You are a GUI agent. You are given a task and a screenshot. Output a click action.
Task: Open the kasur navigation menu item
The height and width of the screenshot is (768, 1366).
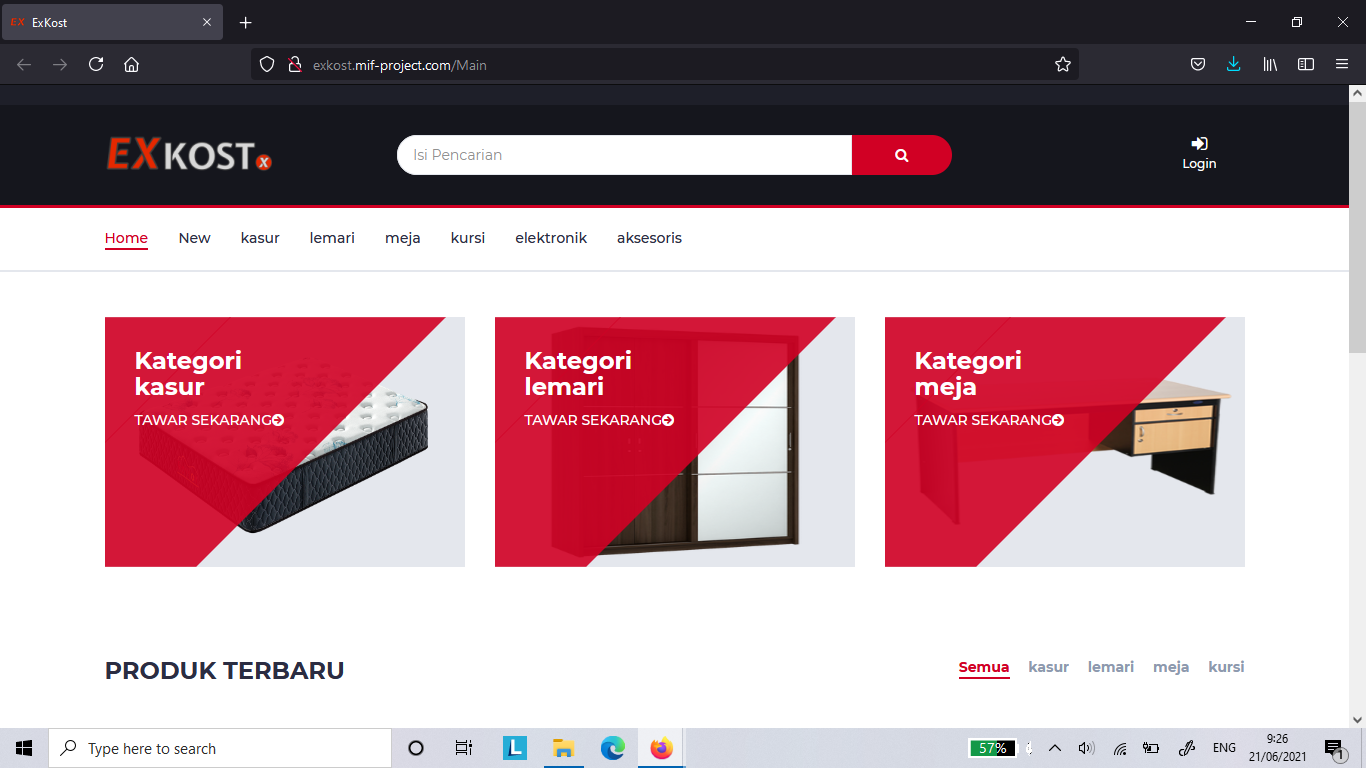click(260, 238)
